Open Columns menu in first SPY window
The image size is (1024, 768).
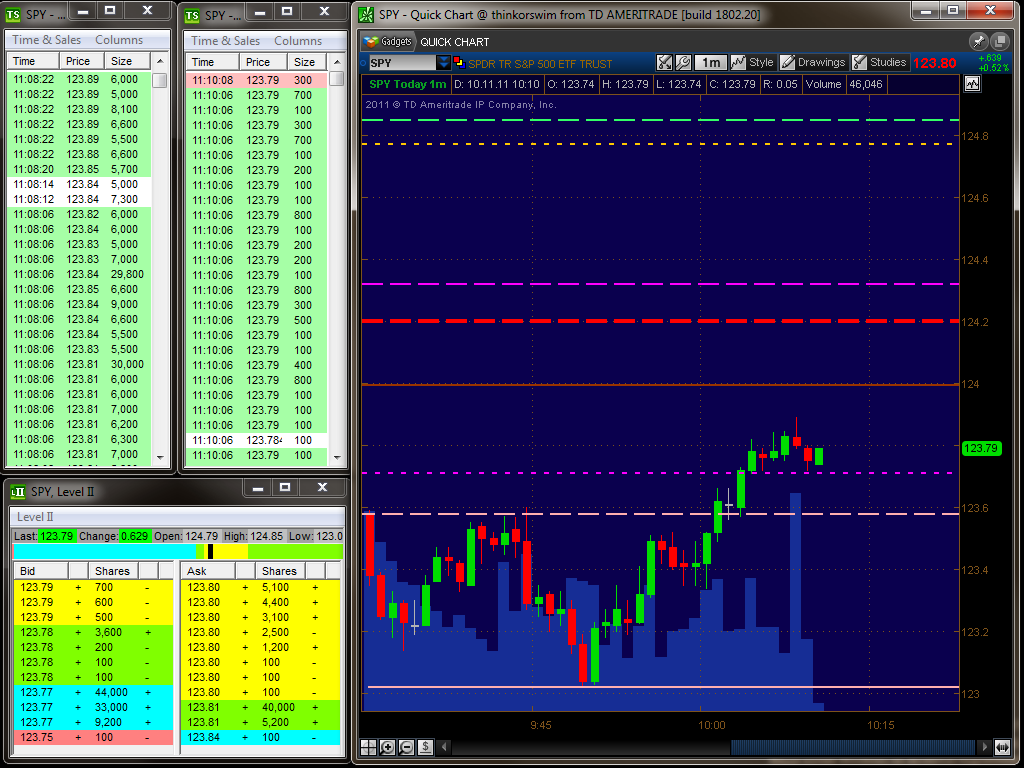tap(119, 40)
